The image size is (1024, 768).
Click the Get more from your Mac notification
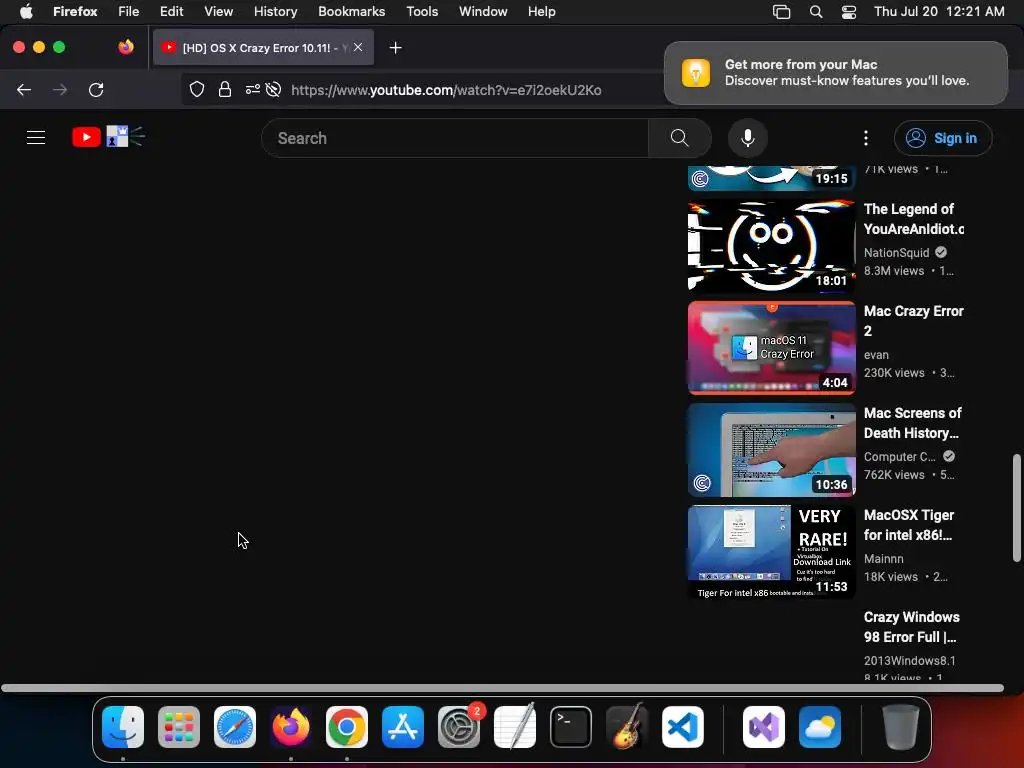click(x=835, y=72)
